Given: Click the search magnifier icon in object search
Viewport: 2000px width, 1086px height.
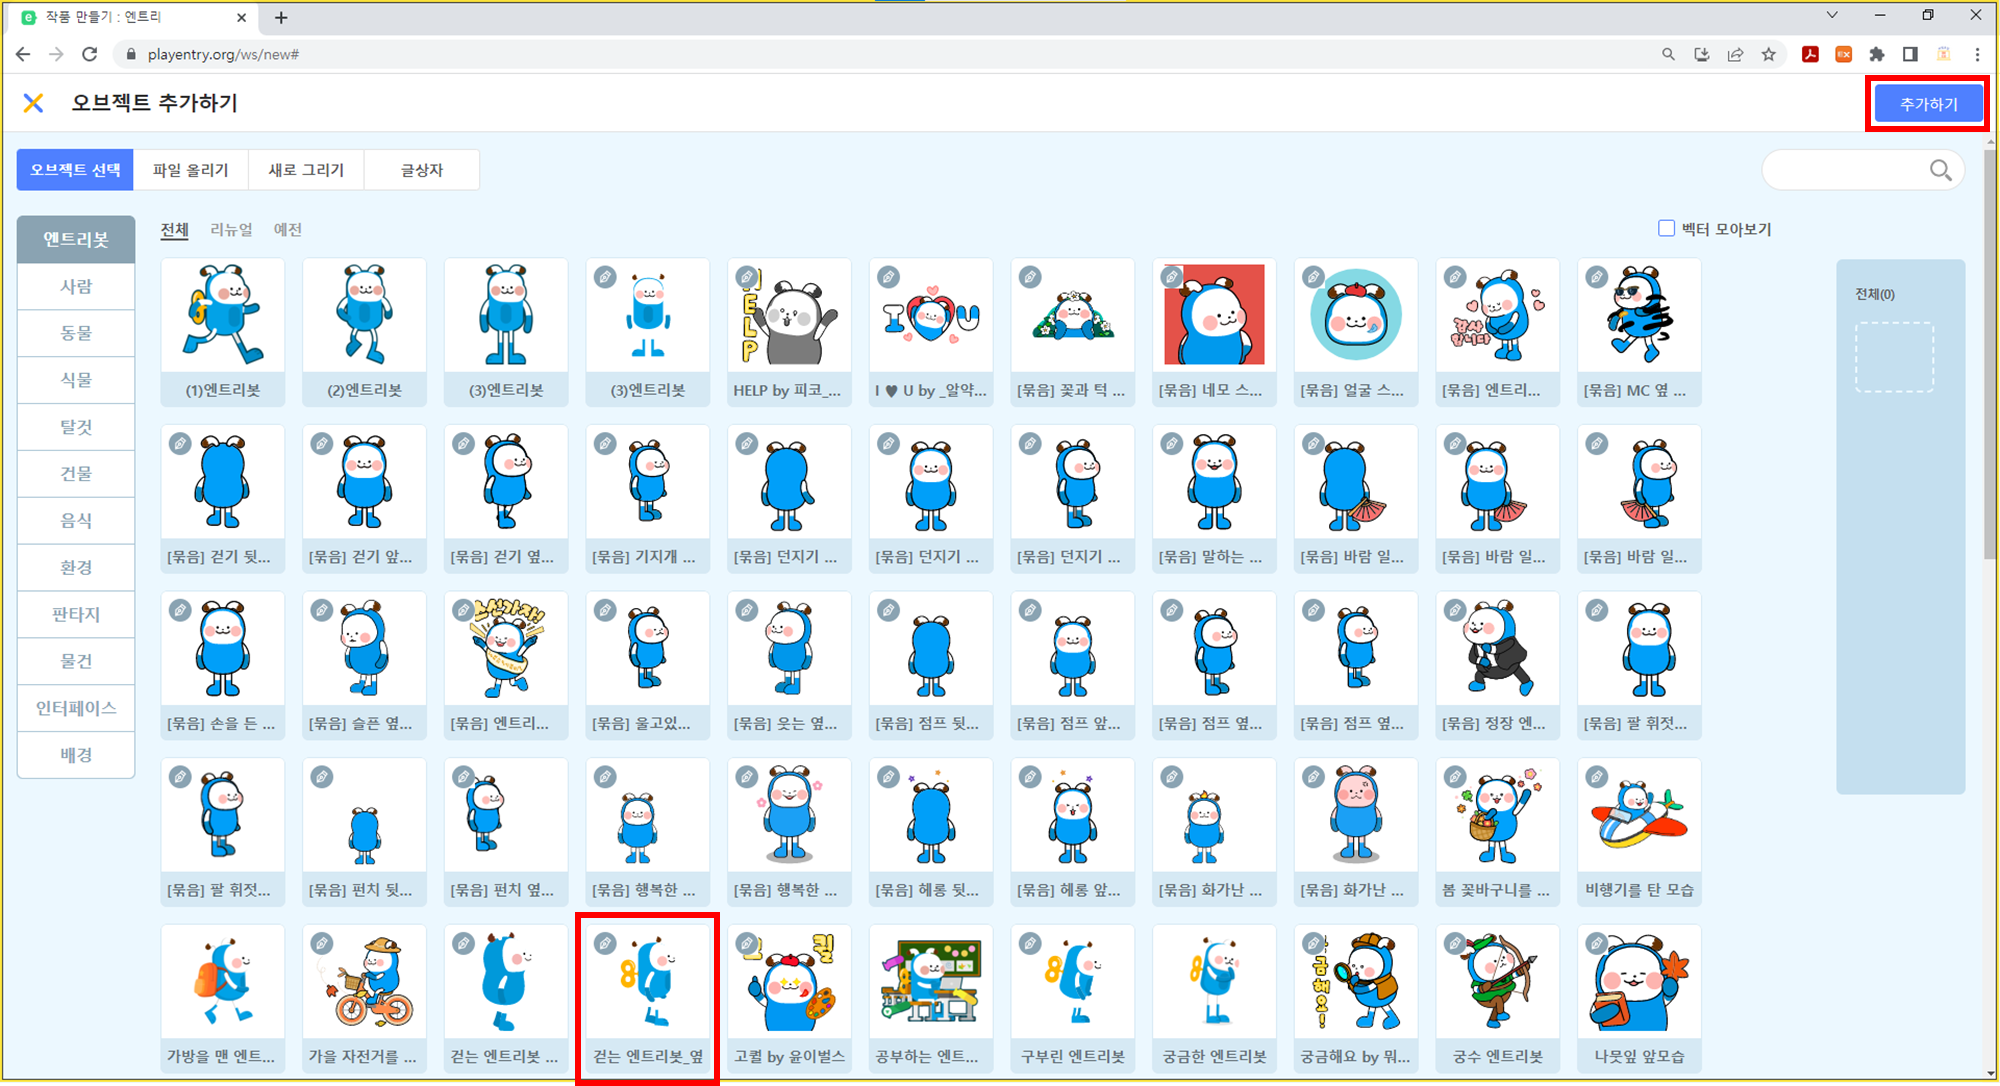Looking at the screenshot, I should pos(1940,170).
